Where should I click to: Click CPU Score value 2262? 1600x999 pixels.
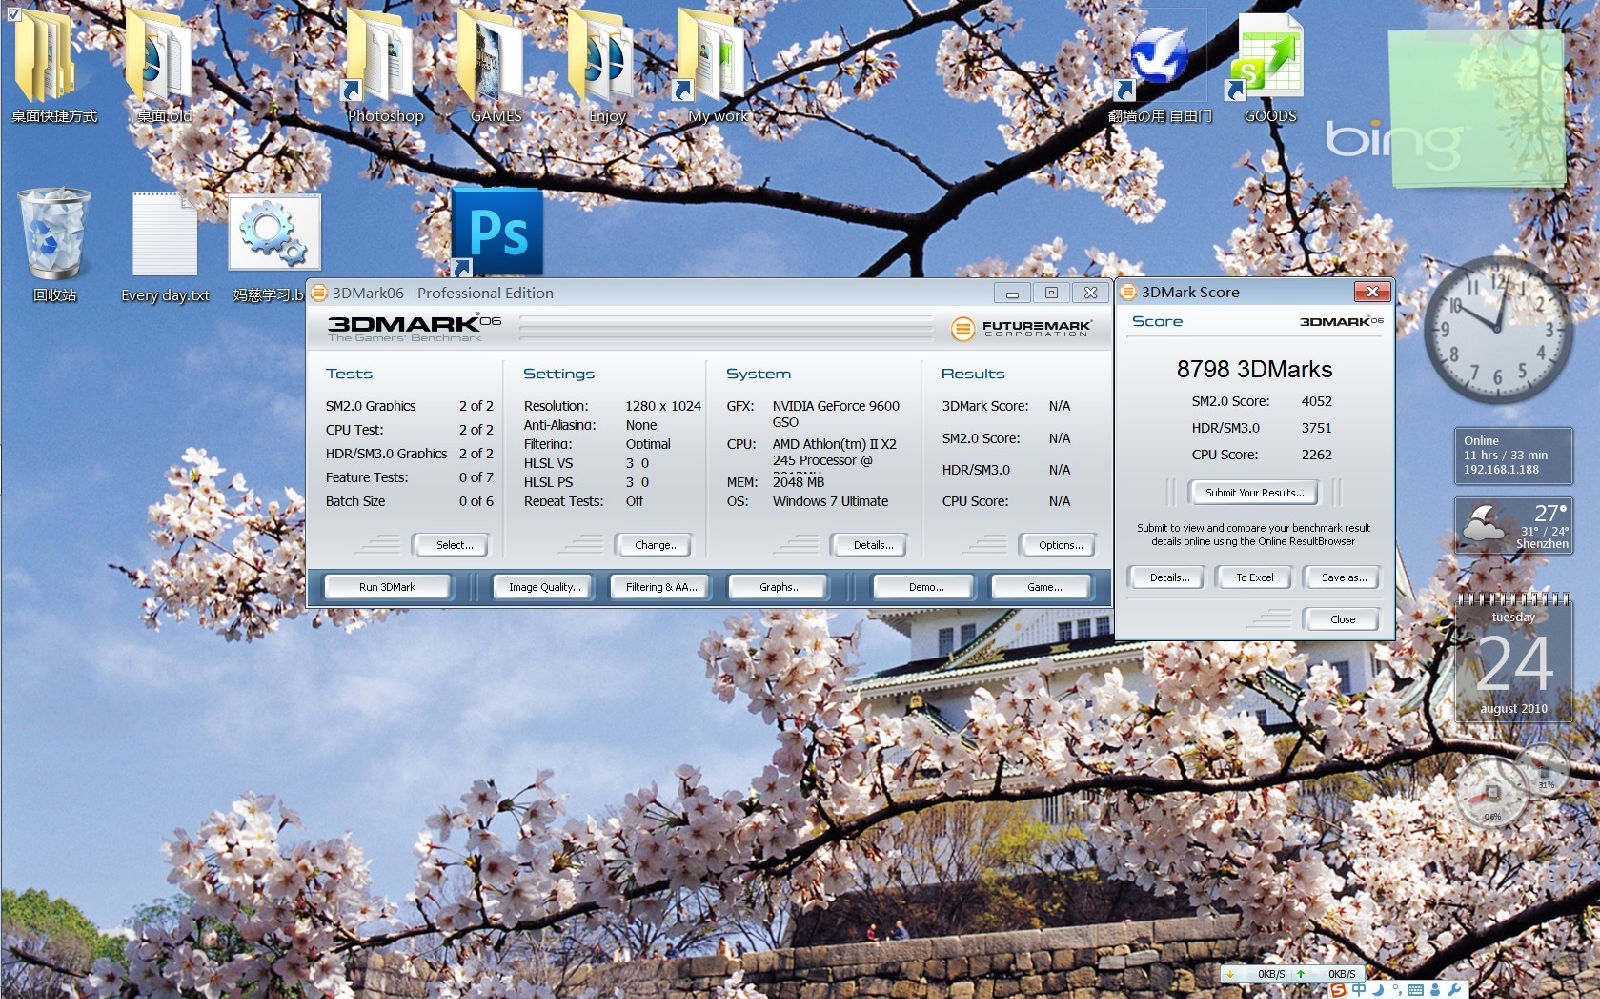[x=1316, y=454]
